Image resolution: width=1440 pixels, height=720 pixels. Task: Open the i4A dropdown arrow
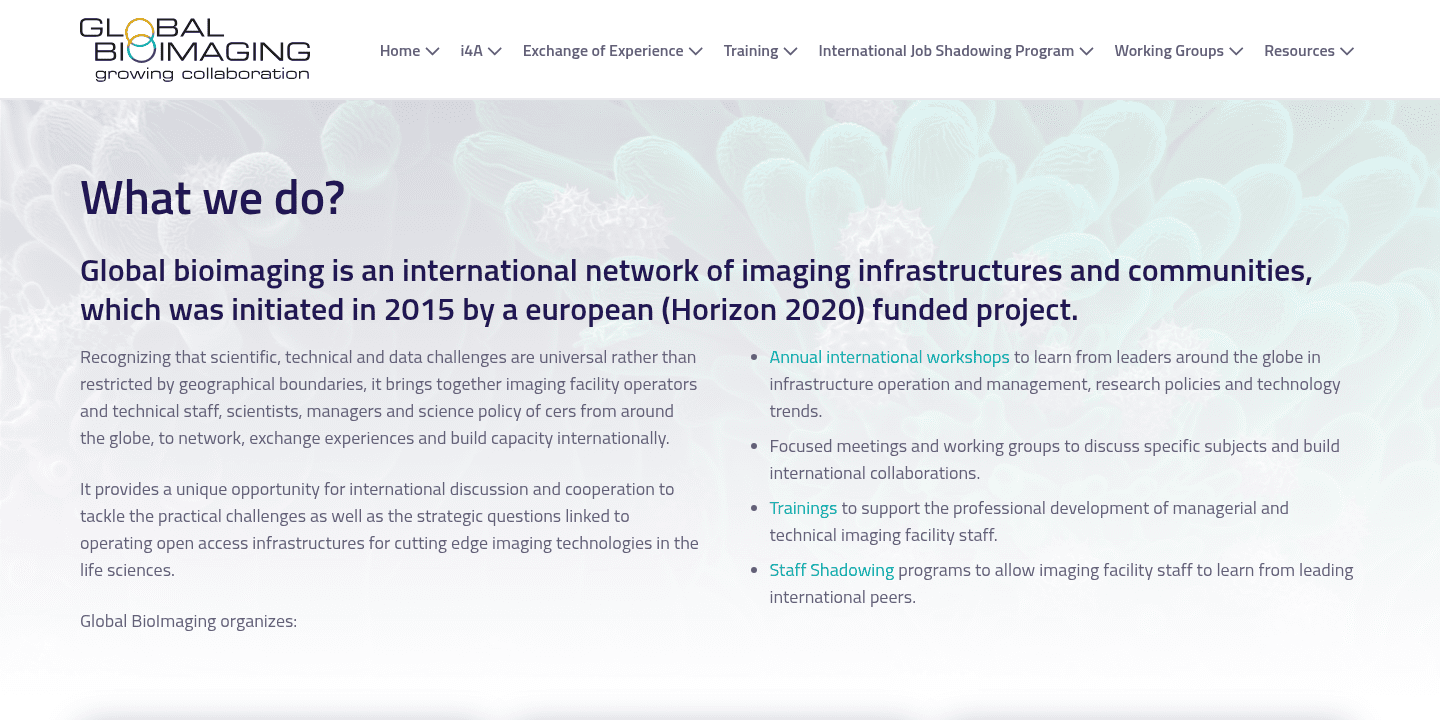(x=496, y=50)
